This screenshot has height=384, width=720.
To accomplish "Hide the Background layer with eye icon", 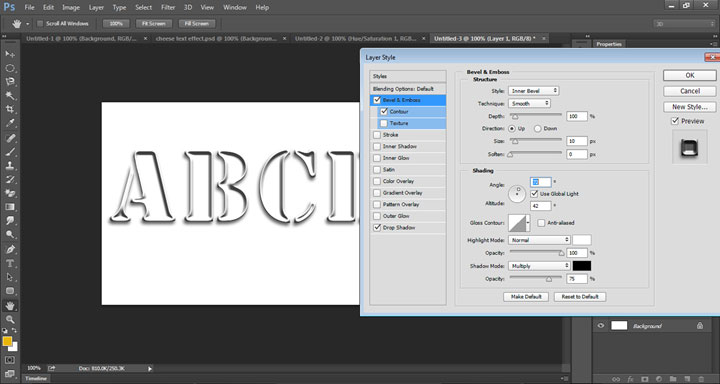I will pos(600,326).
